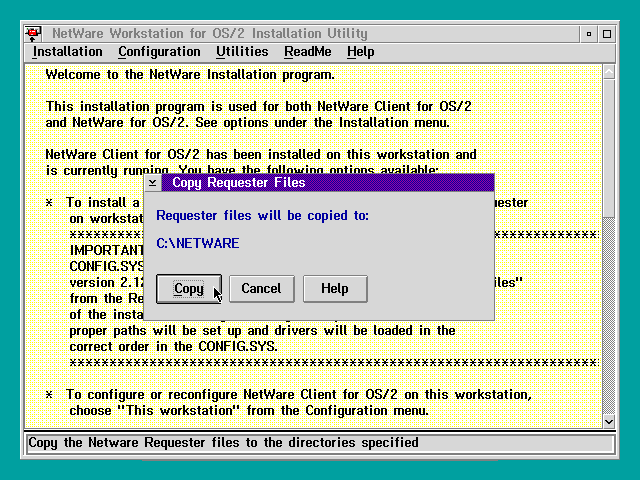Click the line 'NetWare Client for OS/2 has been installed'

point(261,155)
